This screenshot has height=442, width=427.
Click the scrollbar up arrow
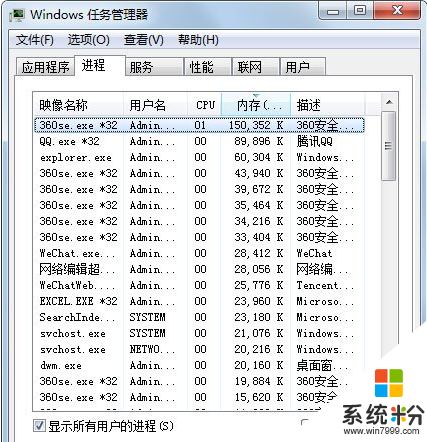coord(389,102)
